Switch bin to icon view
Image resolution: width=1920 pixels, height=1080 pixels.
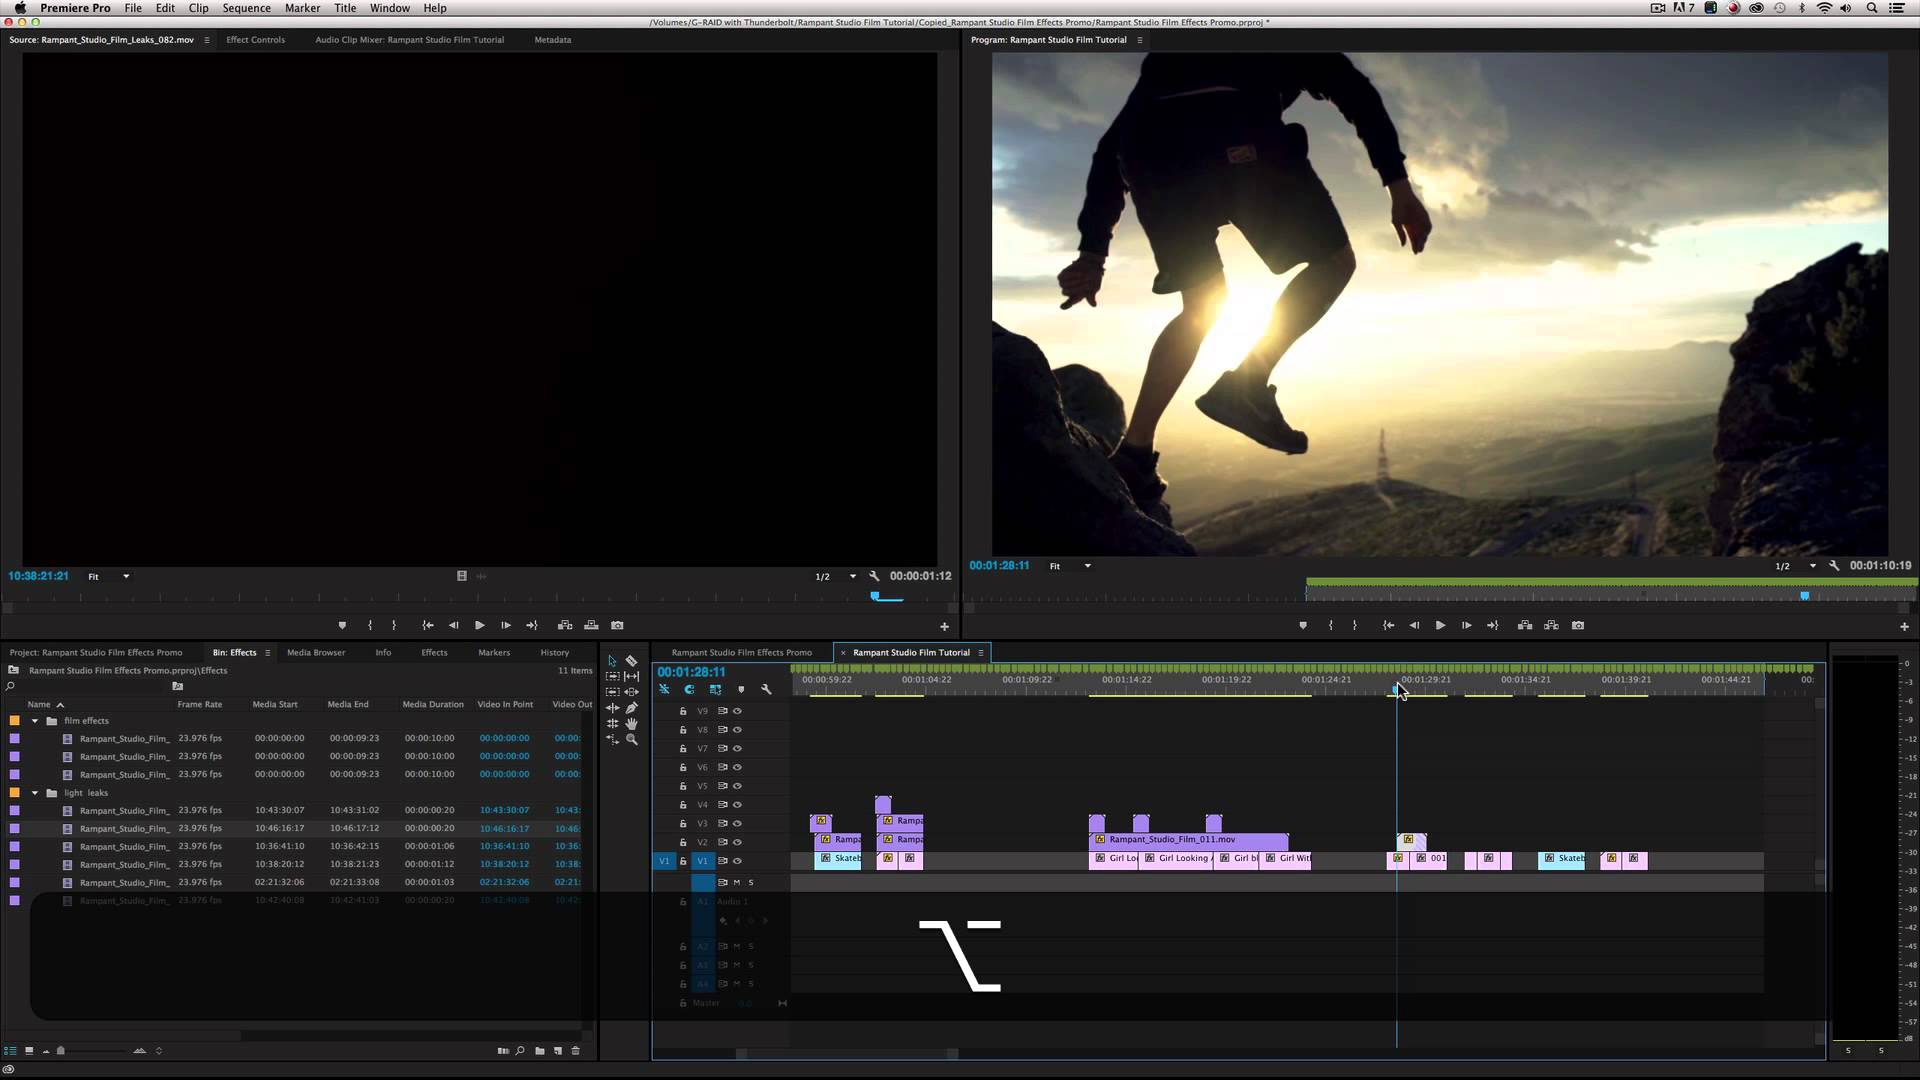coord(29,1051)
